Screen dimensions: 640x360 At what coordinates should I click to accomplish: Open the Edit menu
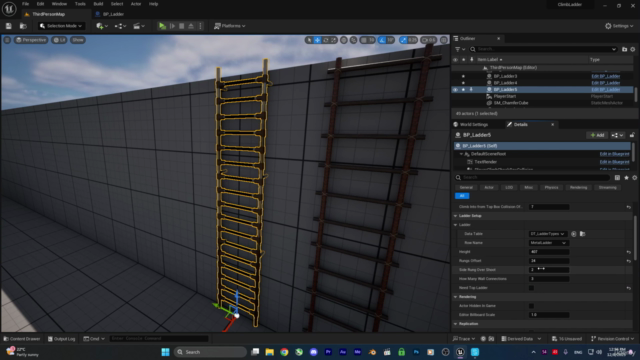point(40,4)
